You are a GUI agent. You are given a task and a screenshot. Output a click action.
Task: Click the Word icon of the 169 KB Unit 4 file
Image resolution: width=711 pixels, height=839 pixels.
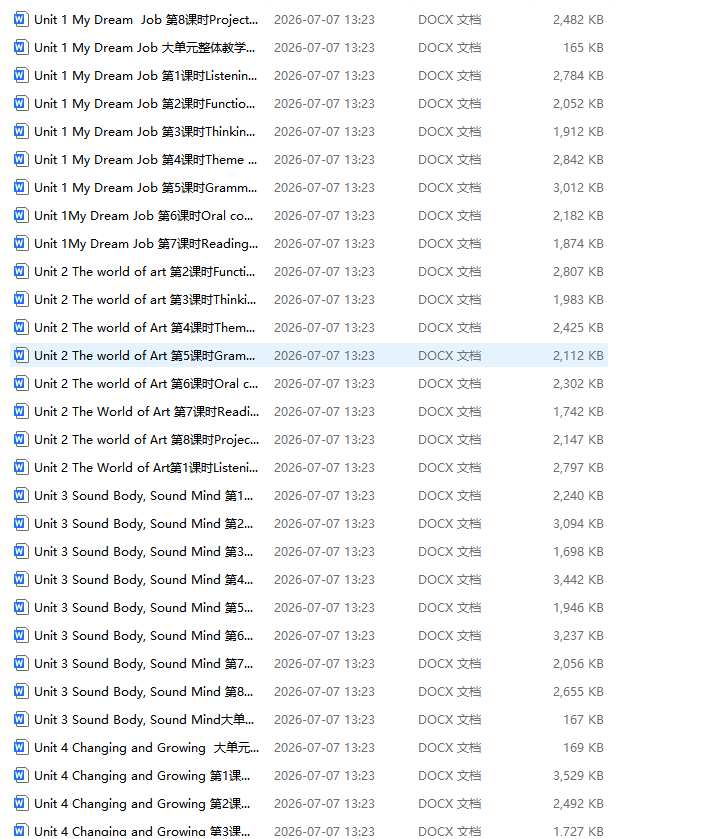20,747
